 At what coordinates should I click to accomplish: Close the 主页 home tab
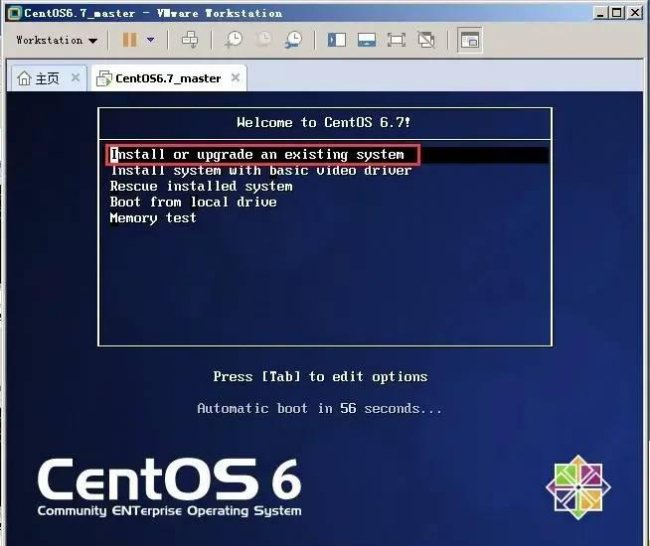(75, 78)
